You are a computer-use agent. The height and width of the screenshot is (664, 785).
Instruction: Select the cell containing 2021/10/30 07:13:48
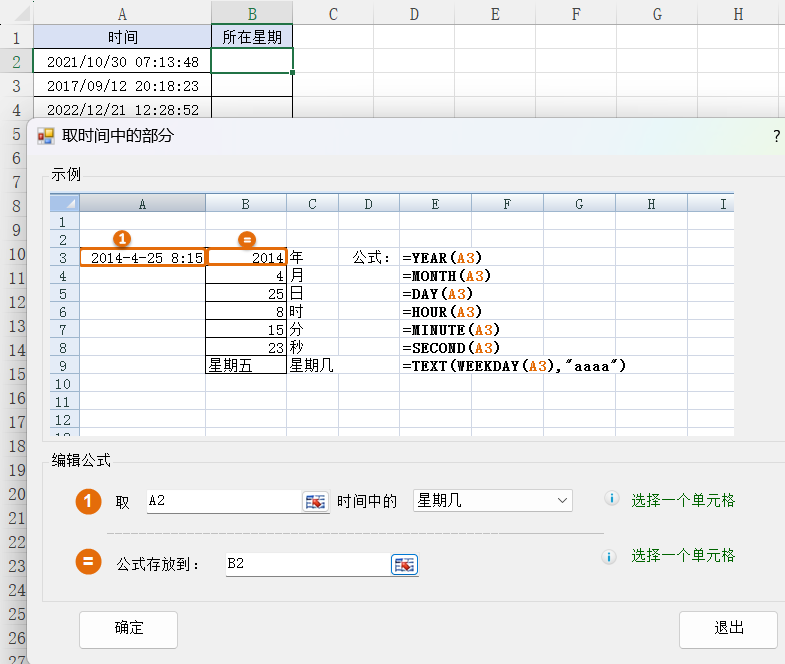click(x=122, y=62)
